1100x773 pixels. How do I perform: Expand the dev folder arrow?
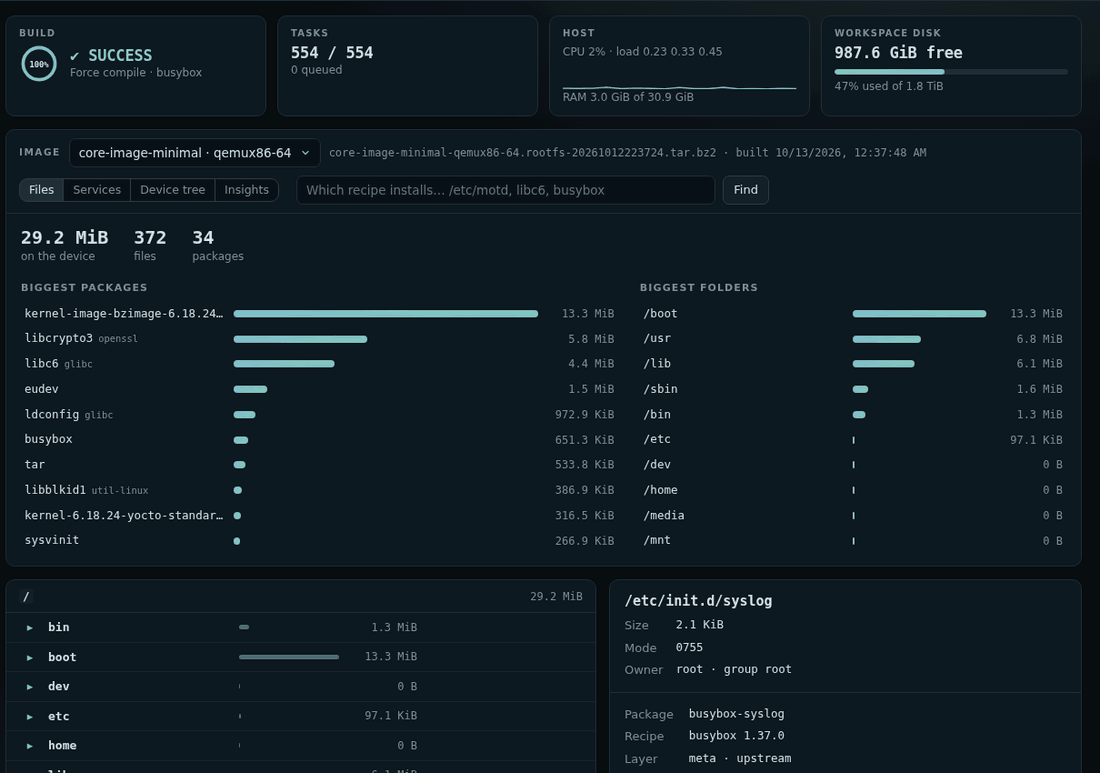[x=29, y=687]
